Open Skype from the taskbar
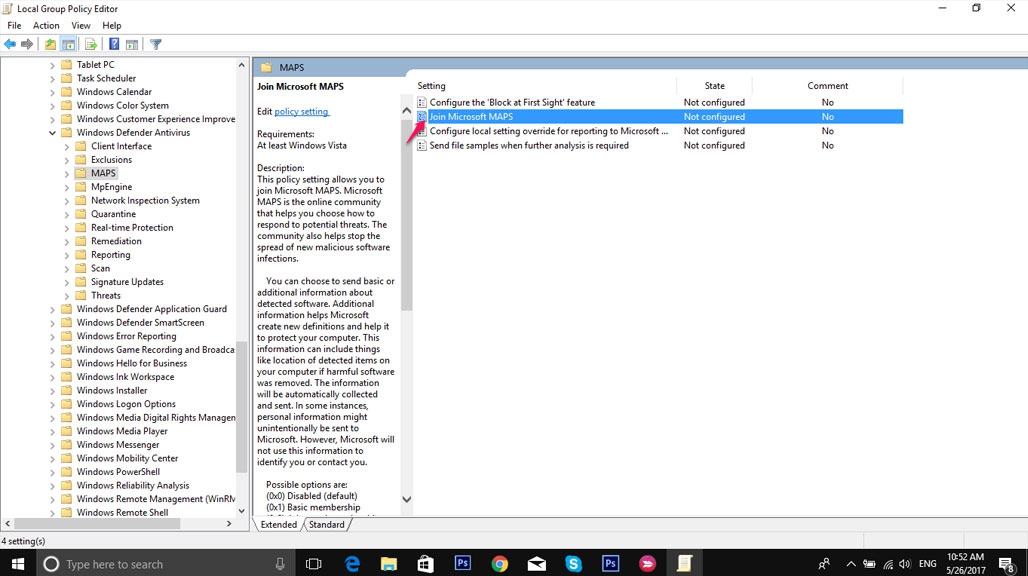Viewport: 1028px width, 576px height. click(573, 564)
